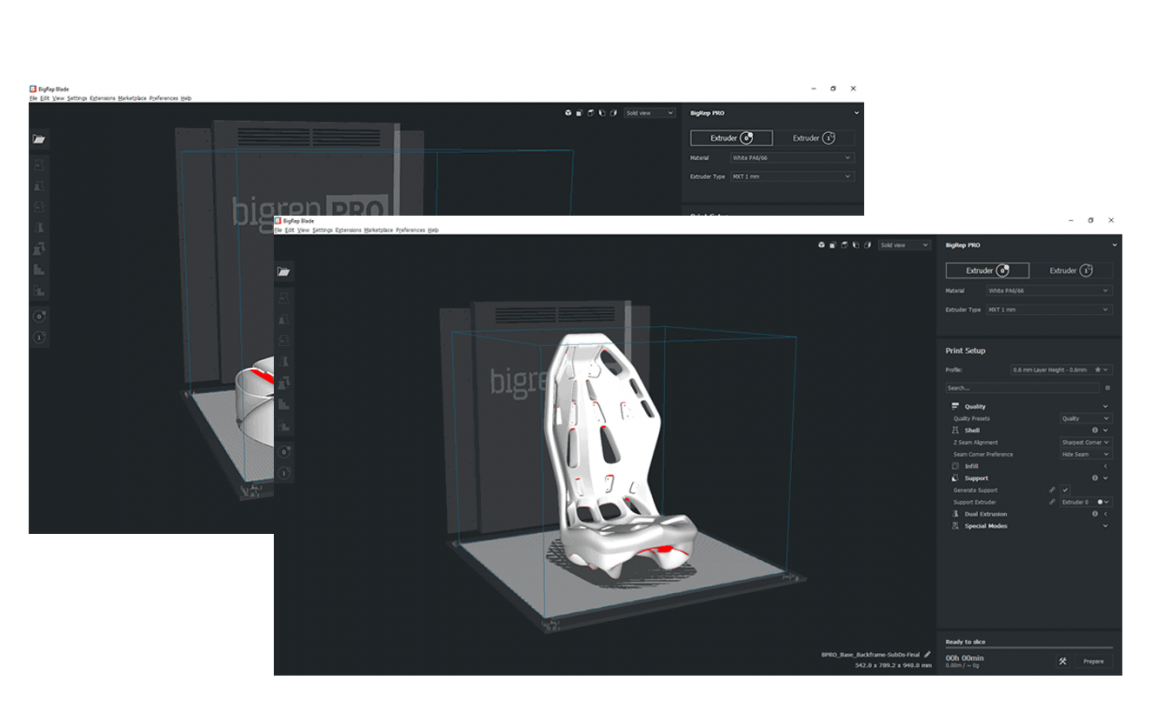The height and width of the screenshot is (720, 1158).
Task: Click top view cube icon in front window
Action: [x=844, y=245]
